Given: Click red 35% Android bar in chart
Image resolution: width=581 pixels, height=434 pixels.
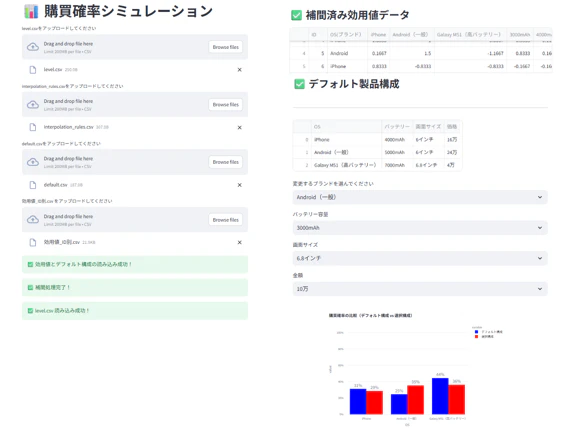Looking at the screenshot, I should coord(416,400).
